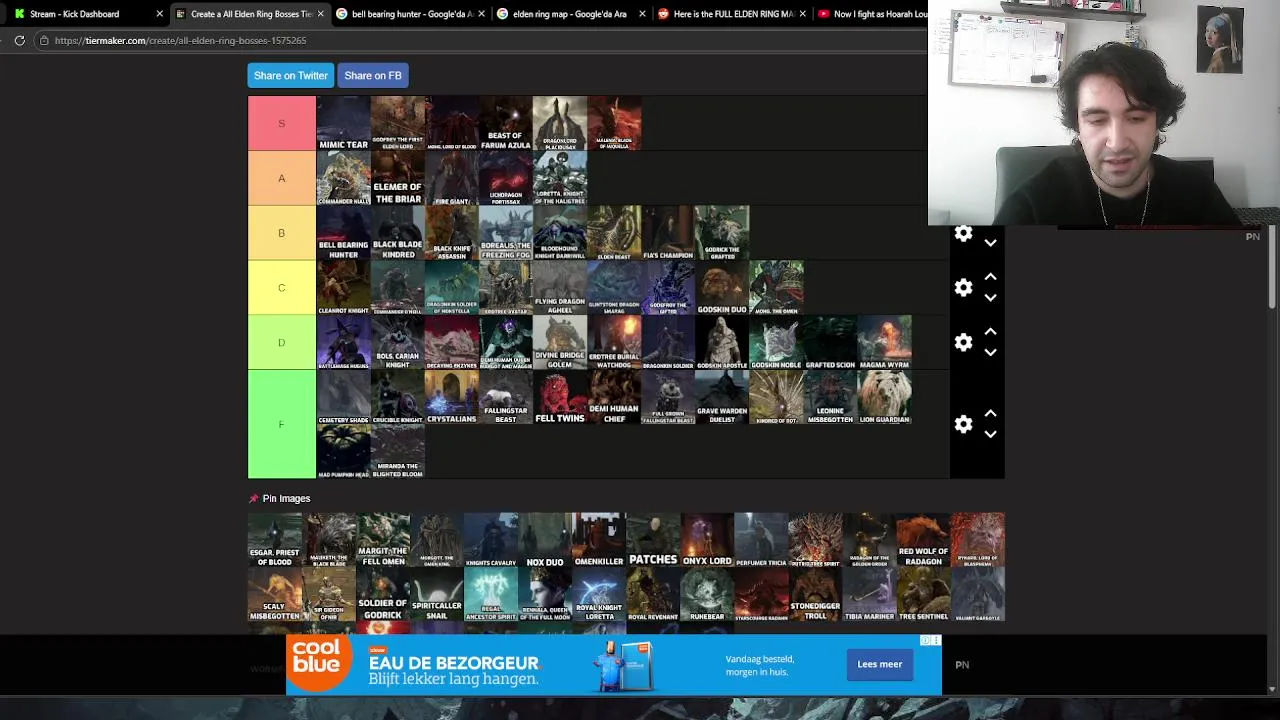Click the page vertical scrollbar down arrow

(x=1272, y=688)
